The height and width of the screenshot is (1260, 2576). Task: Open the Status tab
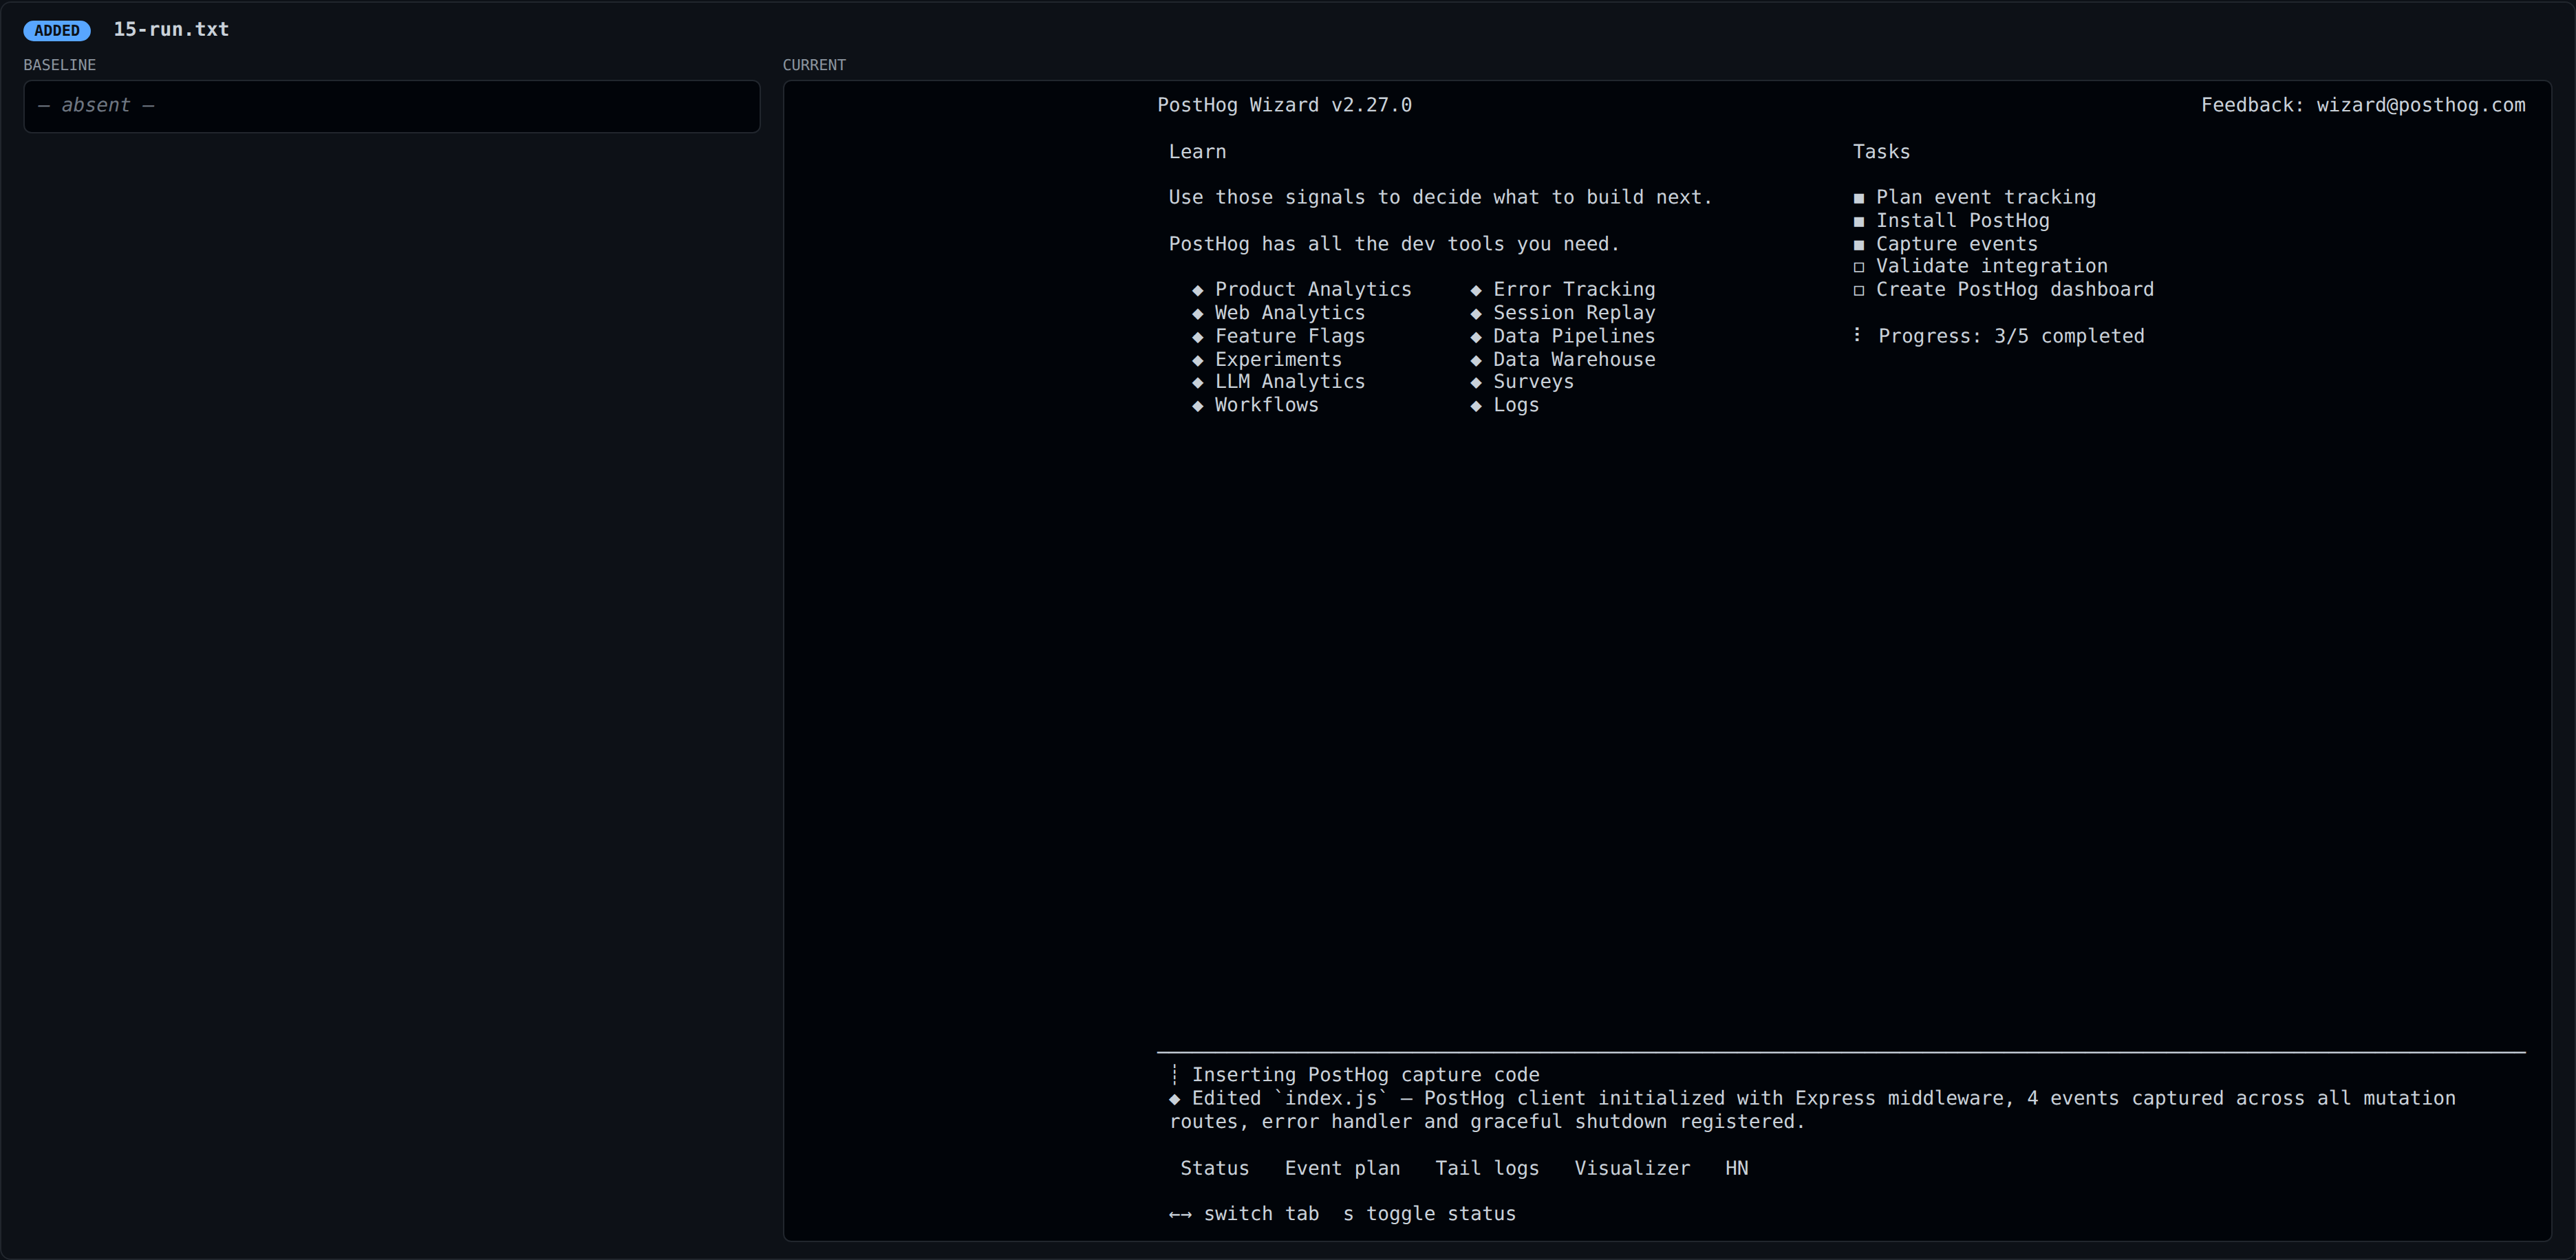[x=1214, y=1168]
